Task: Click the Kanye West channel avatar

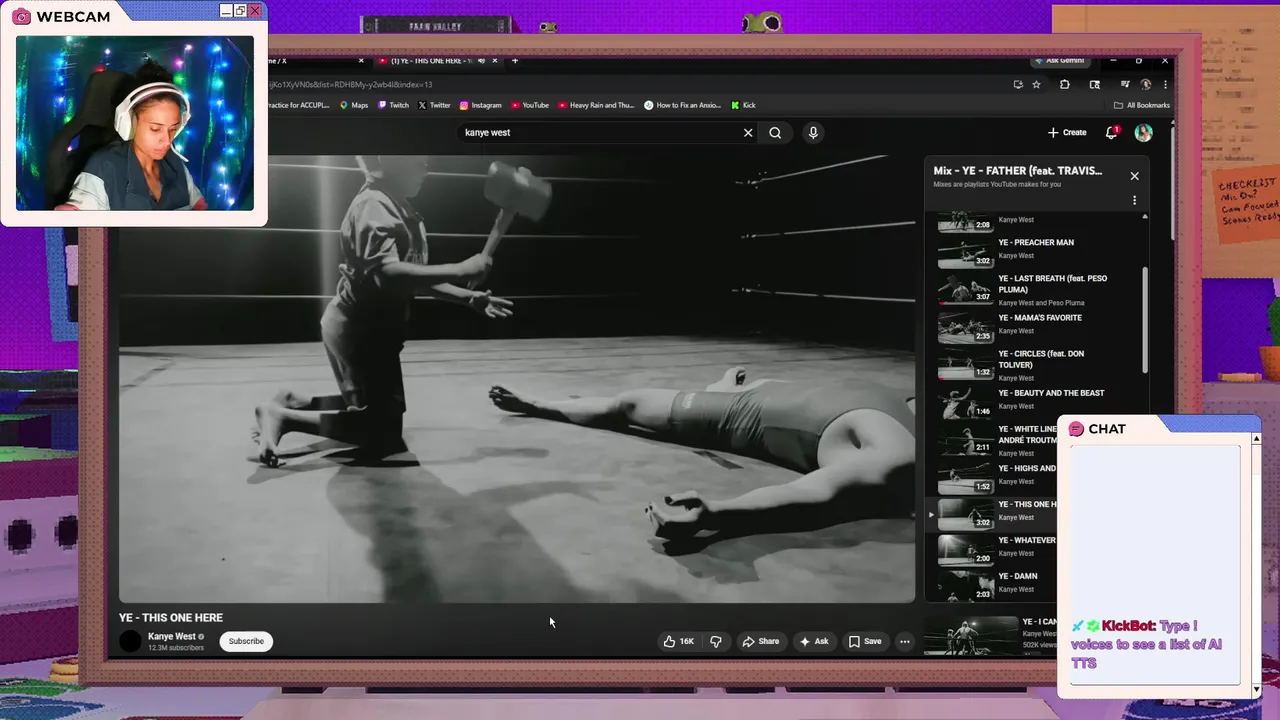Action: pyautogui.click(x=130, y=641)
